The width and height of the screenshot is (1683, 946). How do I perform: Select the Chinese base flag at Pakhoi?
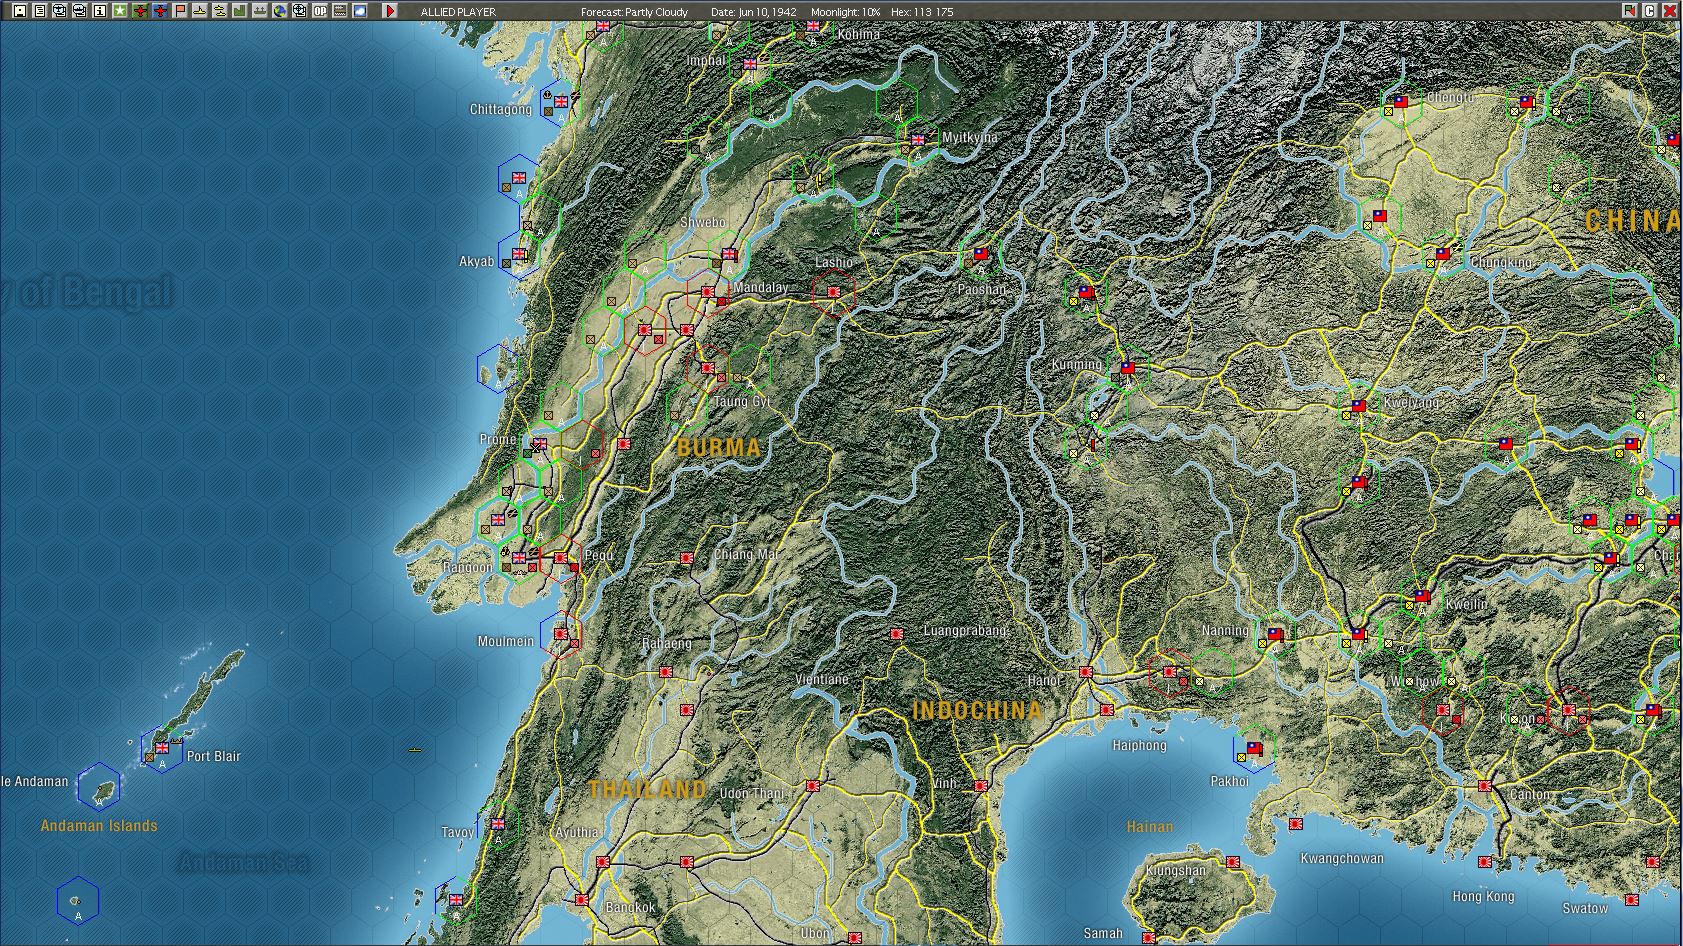1254,747
